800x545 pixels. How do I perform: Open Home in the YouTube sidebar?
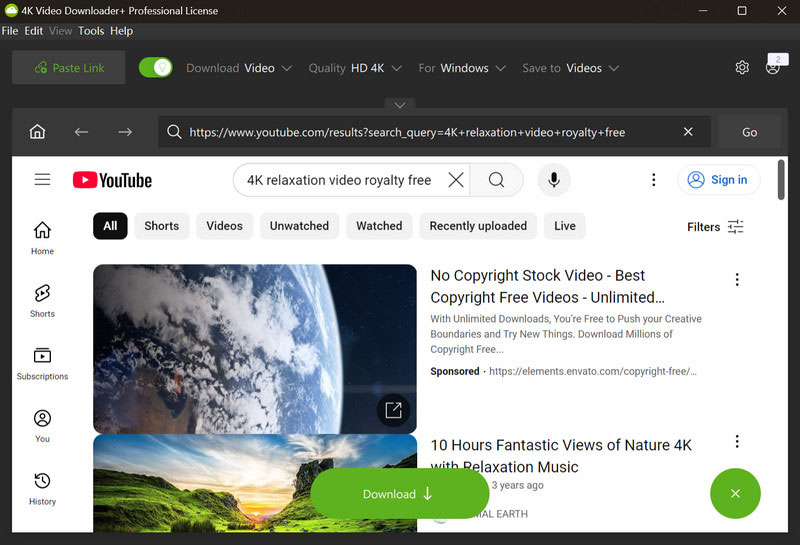pyautogui.click(x=42, y=238)
